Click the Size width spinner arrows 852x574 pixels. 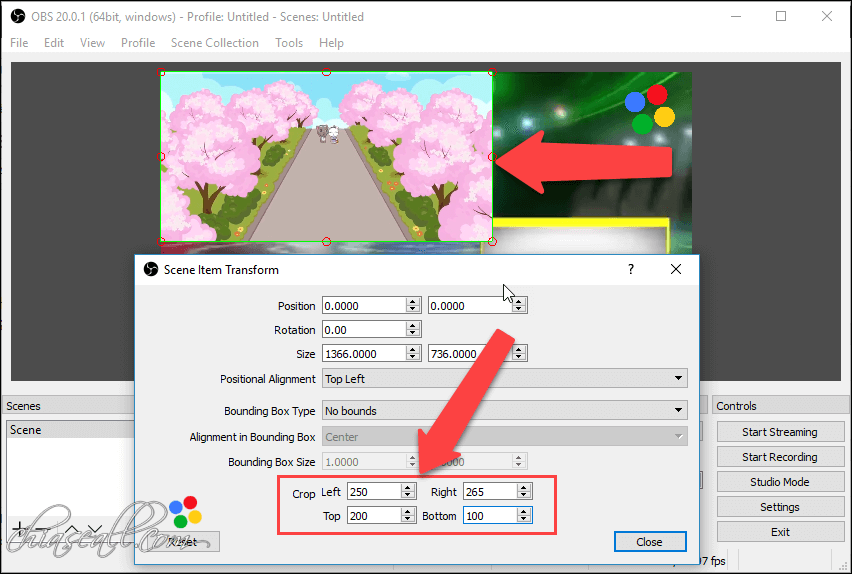[413, 354]
